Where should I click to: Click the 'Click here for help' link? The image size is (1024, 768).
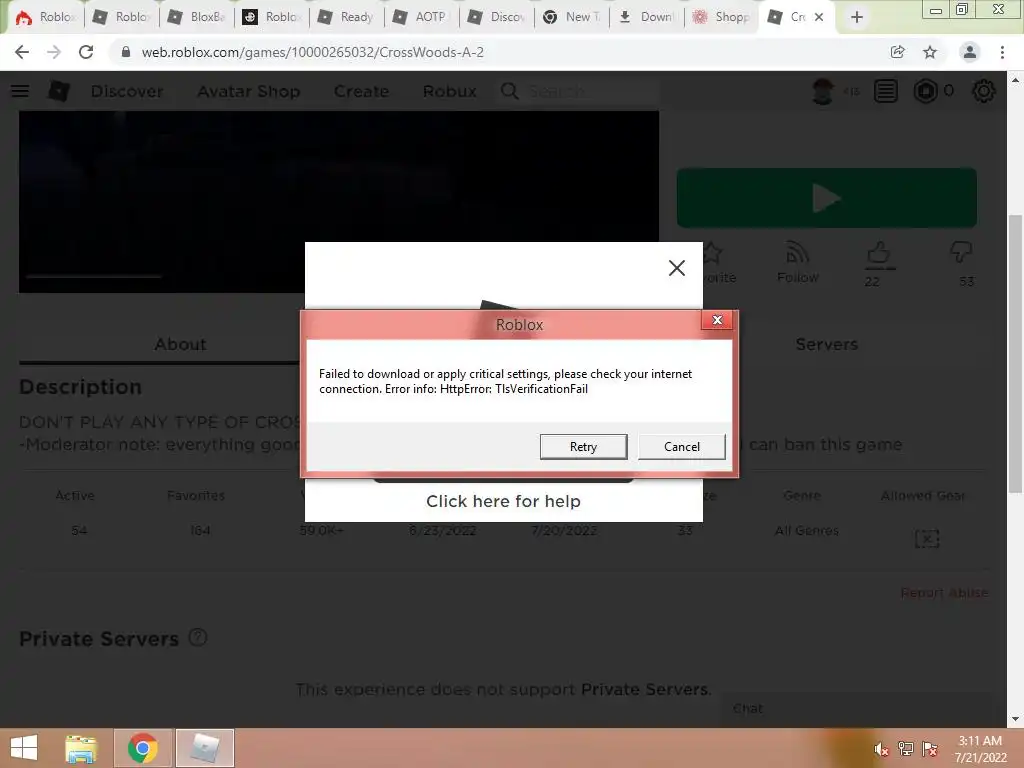504,501
